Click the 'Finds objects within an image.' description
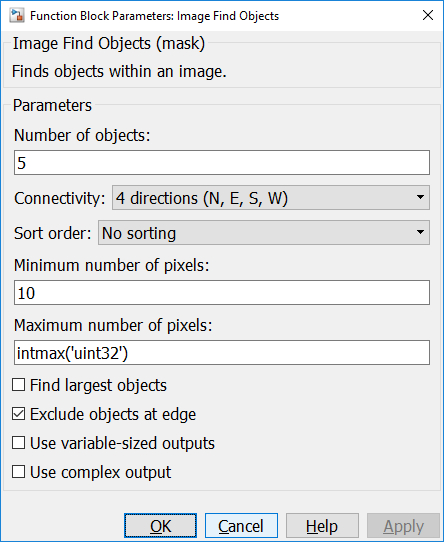Viewport: 444px width, 542px height. click(x=119, y=71)
